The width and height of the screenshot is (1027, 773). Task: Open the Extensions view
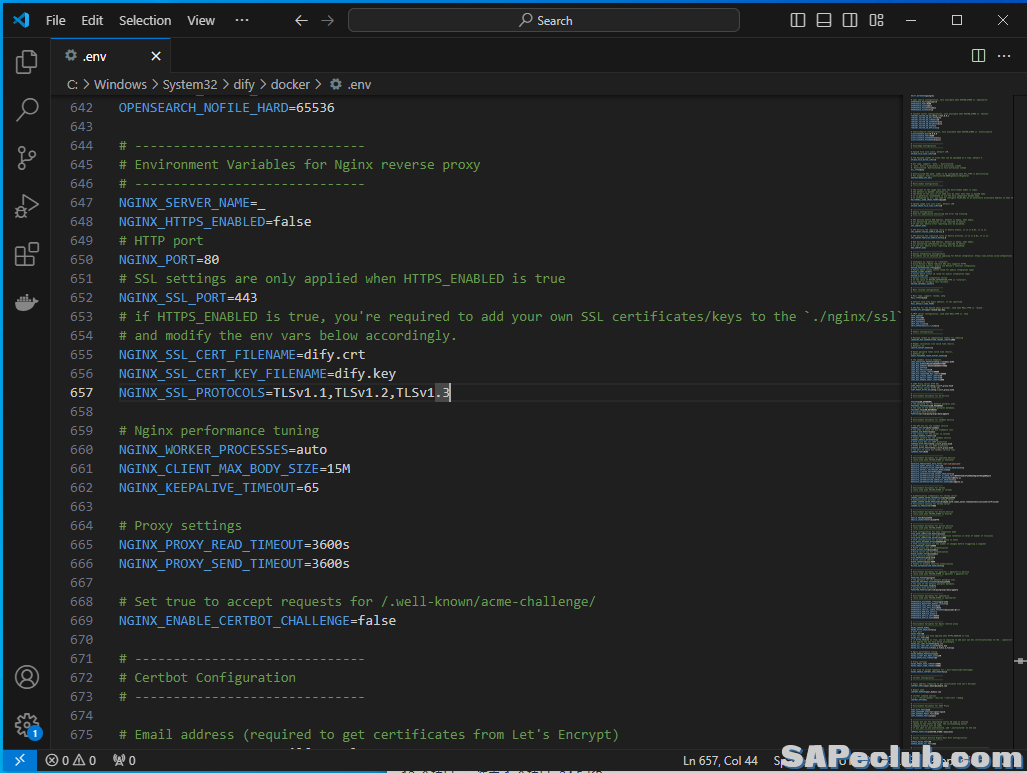(x=27, y=254)
